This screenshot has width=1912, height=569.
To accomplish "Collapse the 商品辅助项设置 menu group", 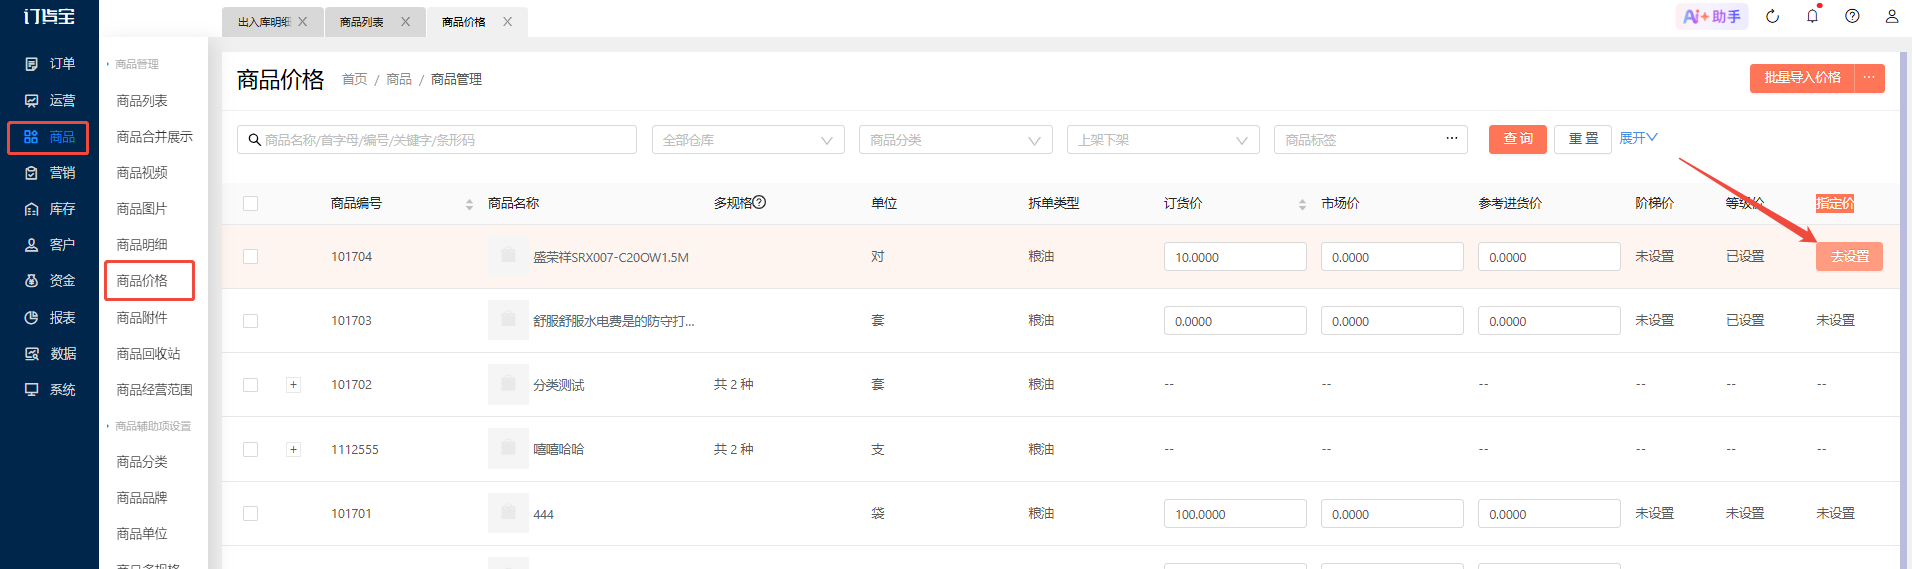I will 149,426.
